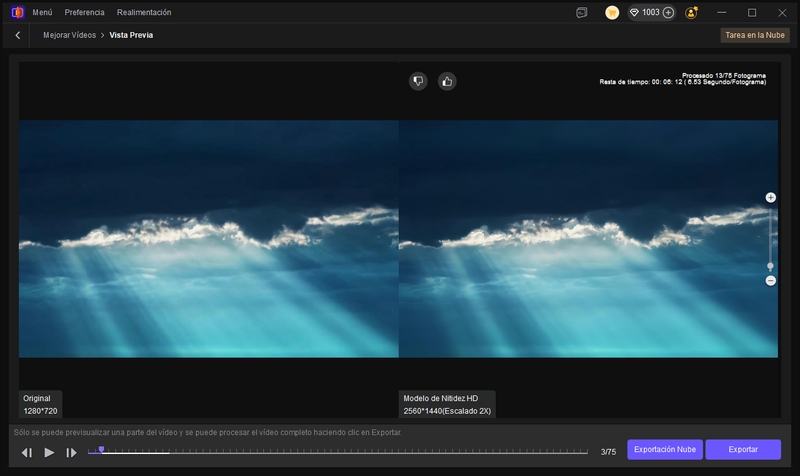Image resolution: width=800 pixels, height=476 pixels.
Task: Open the Preferencia menu
Action: [x=84, y=12]
